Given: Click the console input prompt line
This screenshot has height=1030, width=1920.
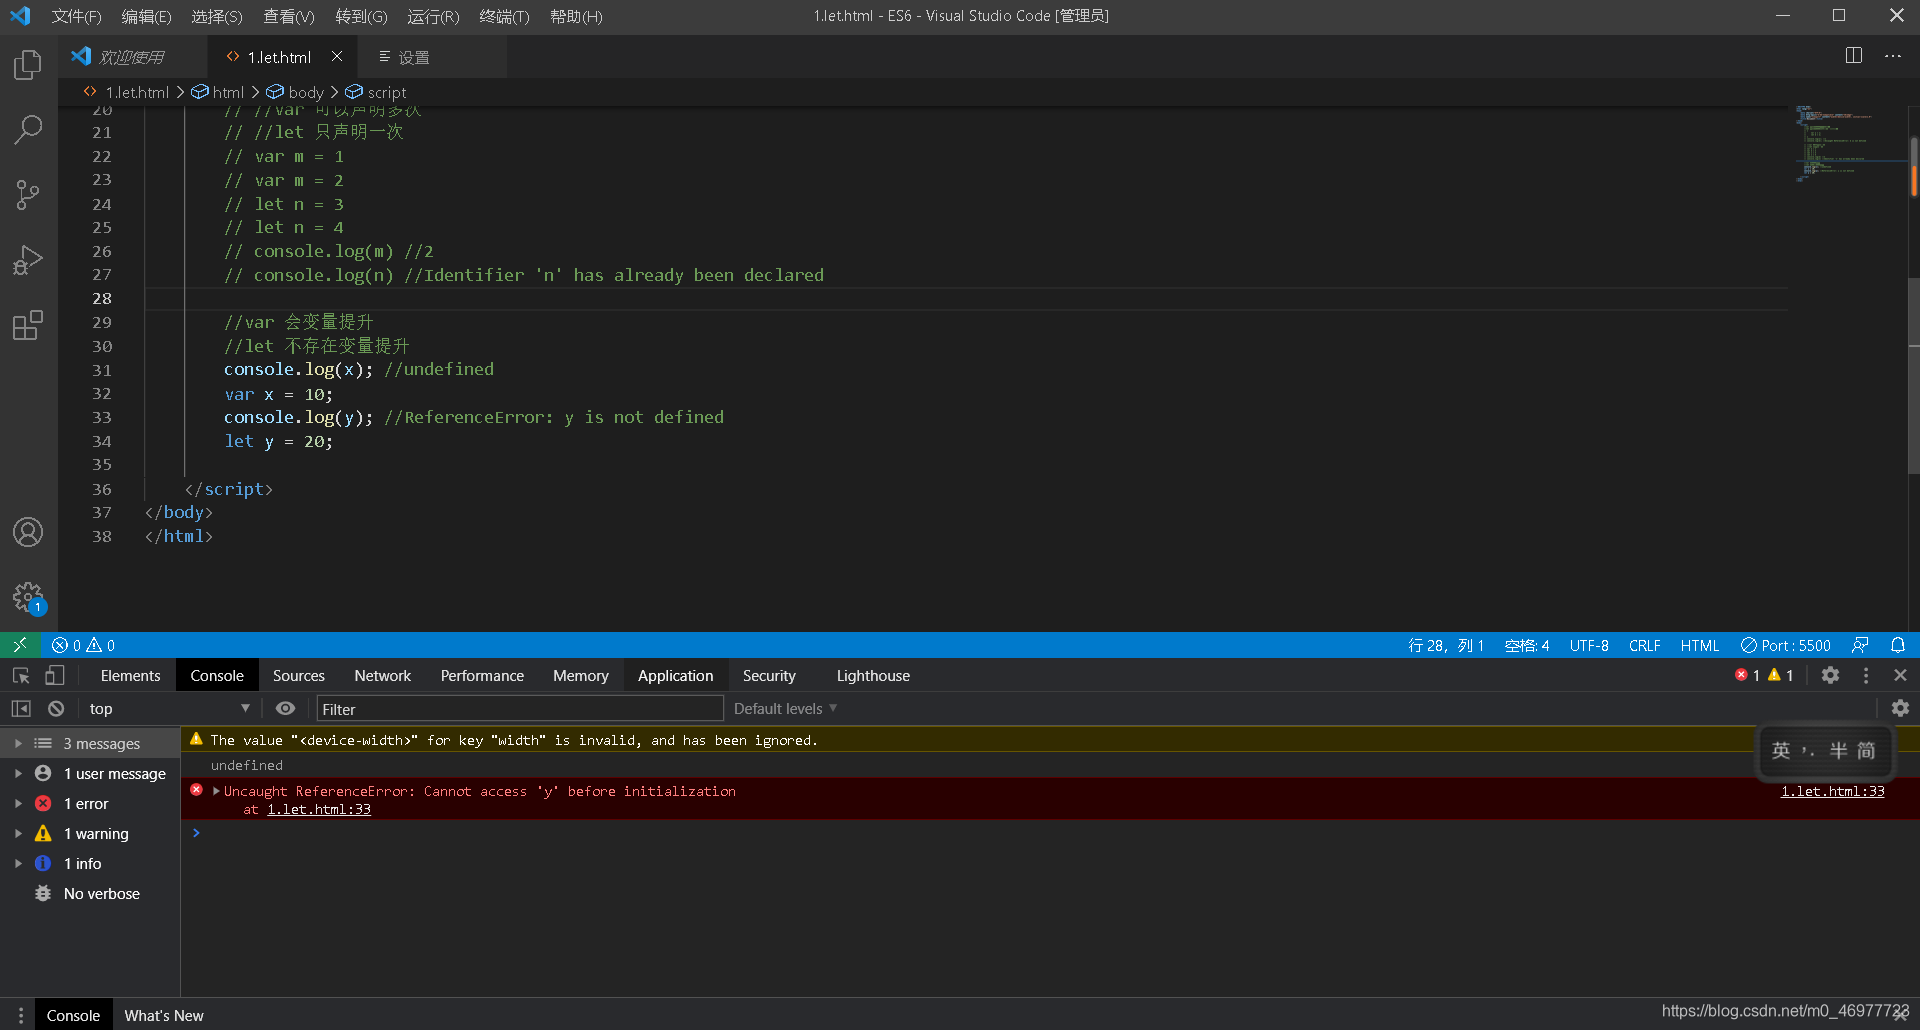Looking at the screenshot, I should pos(1050,833).
